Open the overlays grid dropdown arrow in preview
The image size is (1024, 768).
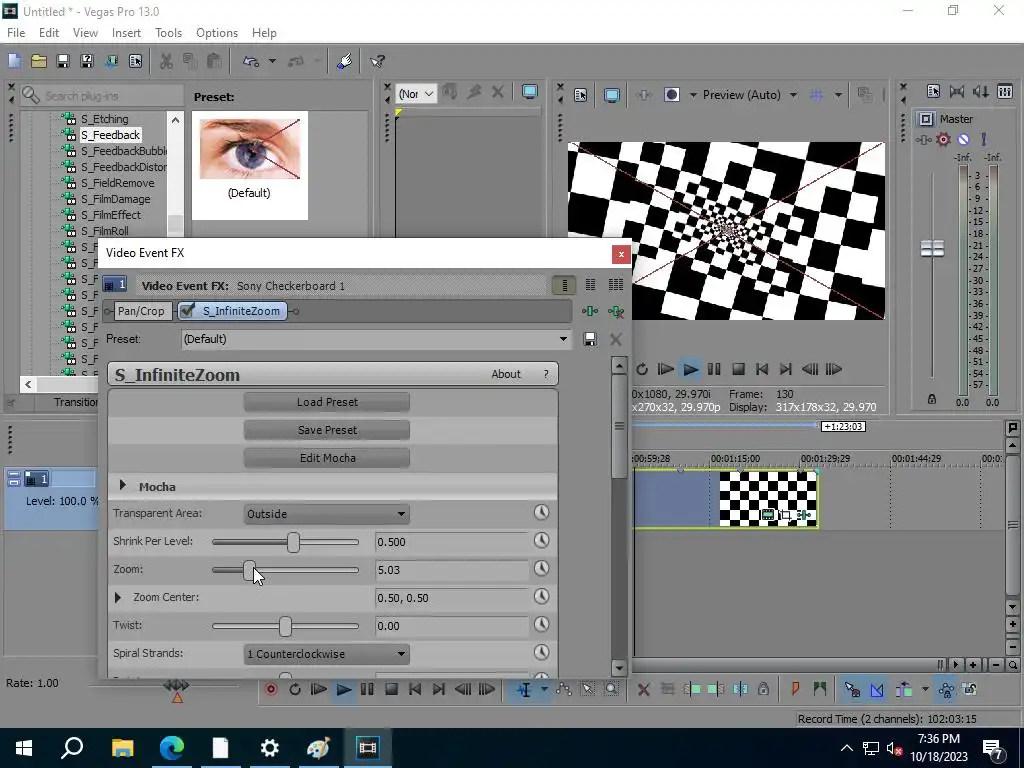(838, 95)
